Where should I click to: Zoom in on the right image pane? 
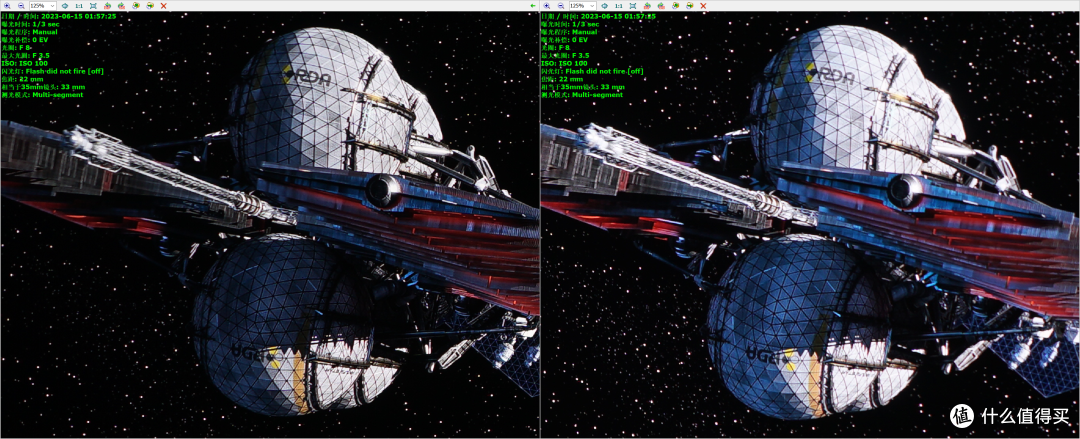(547, 6)
